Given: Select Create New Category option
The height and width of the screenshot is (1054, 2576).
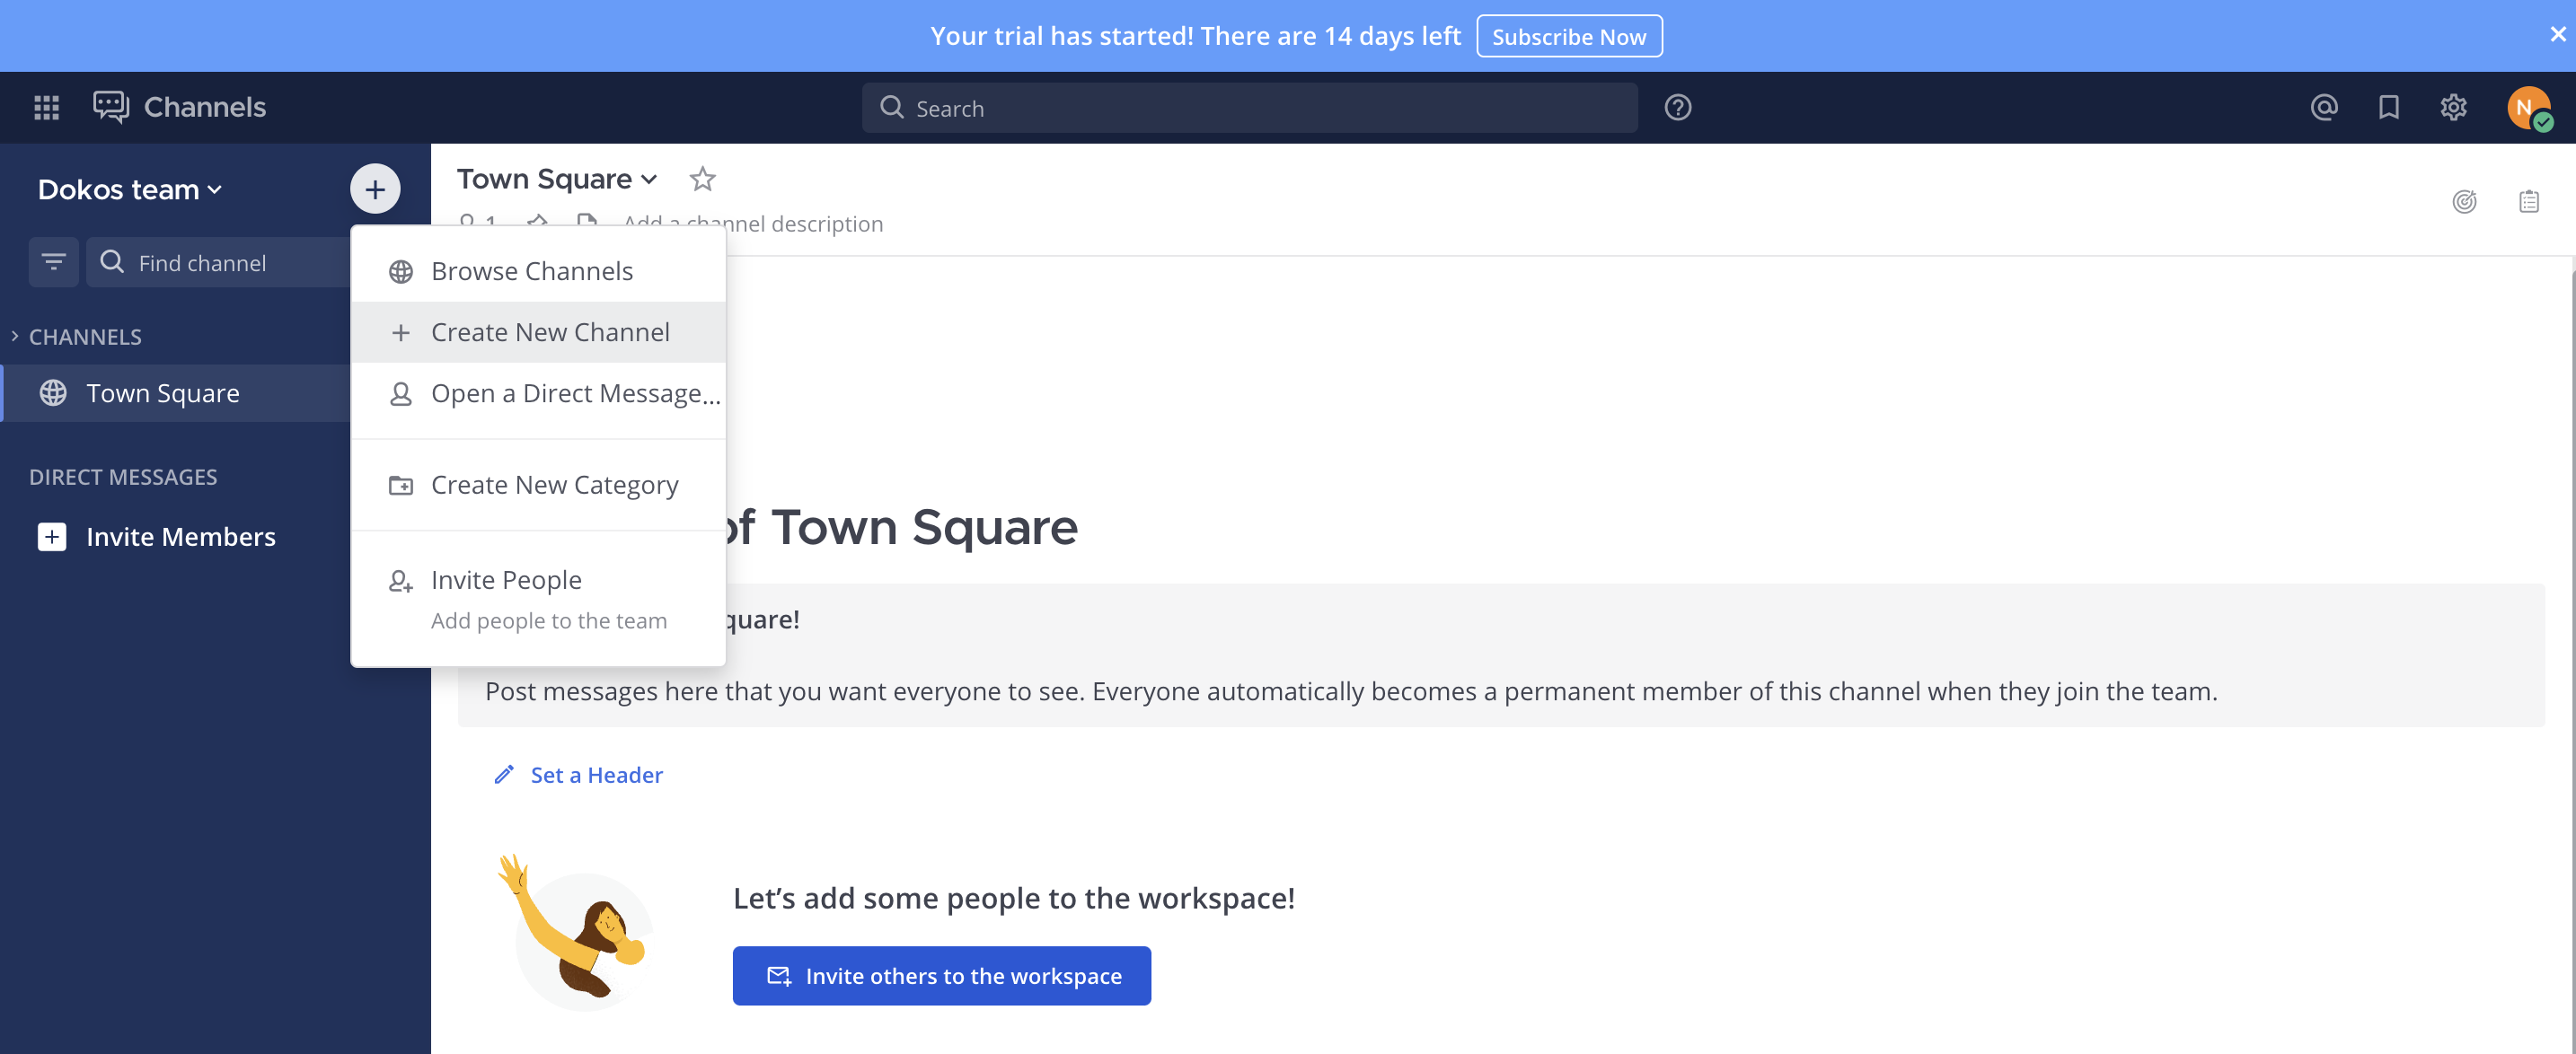Looking at the screenshot, I should click(x=554, y=485).
